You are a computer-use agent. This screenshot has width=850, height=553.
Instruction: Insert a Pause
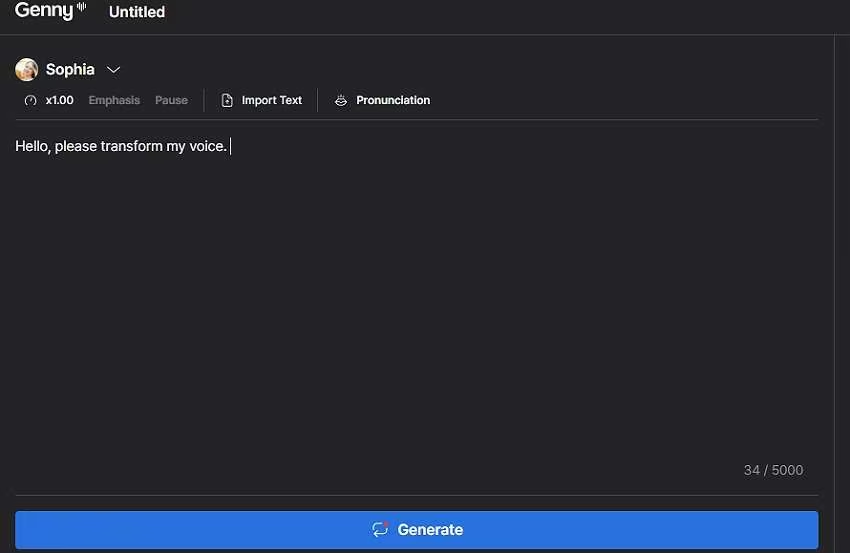(x=171, y=100)
